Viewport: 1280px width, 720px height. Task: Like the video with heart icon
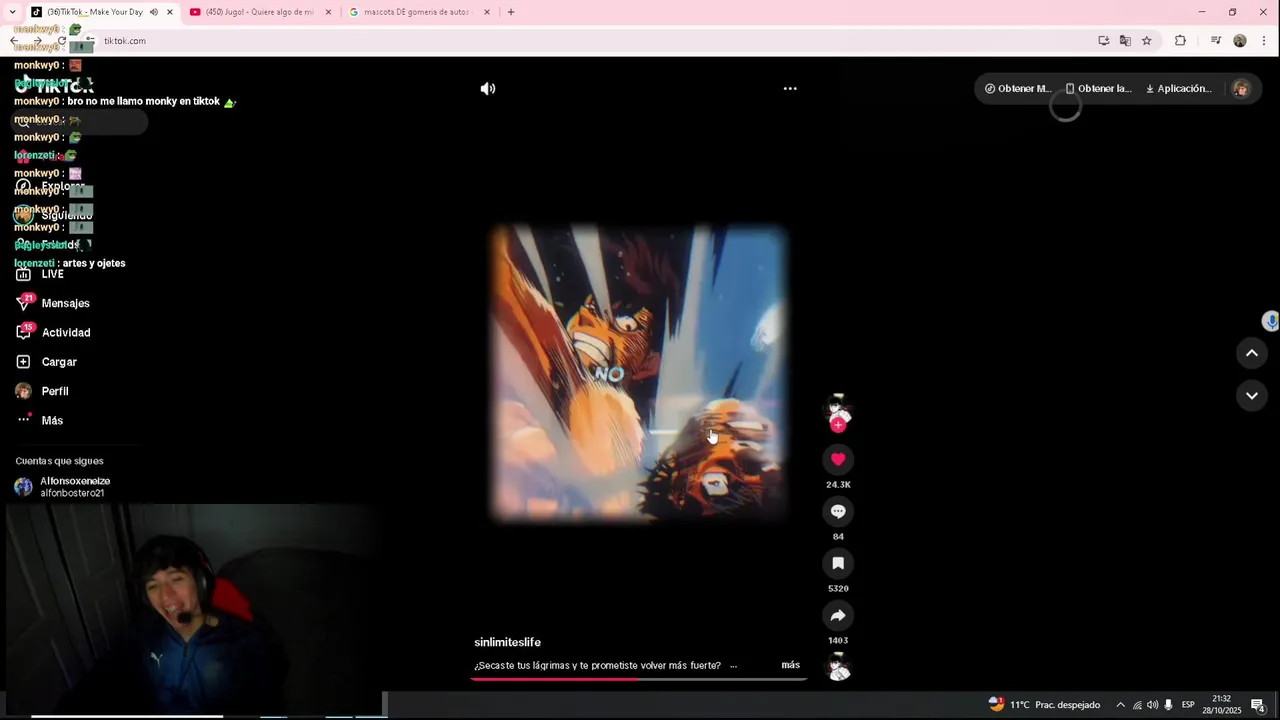838,459
